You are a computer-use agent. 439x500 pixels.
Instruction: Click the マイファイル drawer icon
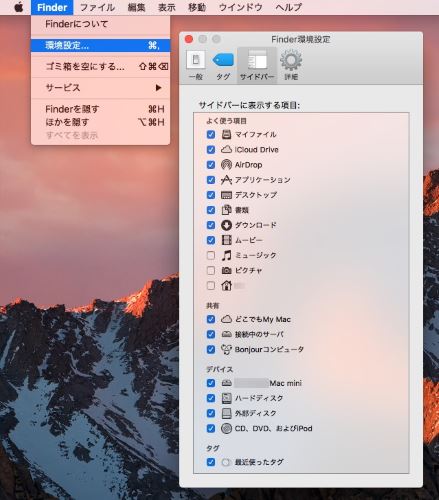tap(226, 134)
